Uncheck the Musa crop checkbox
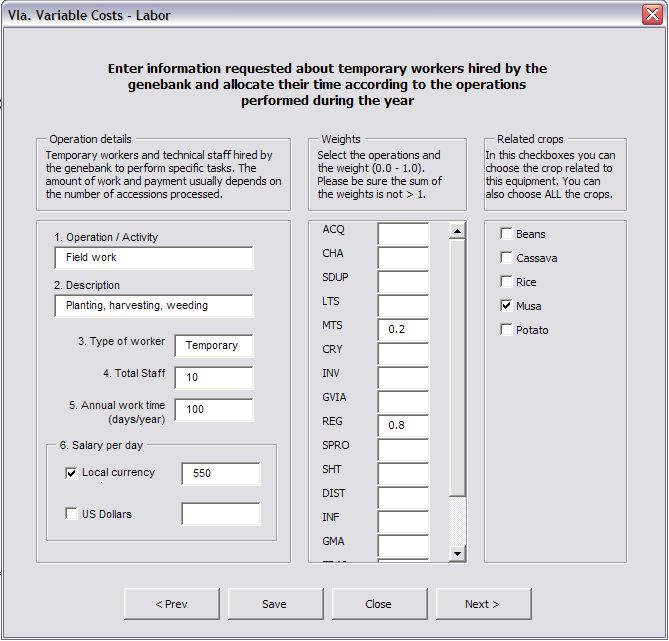 click(x=506, y=306)
